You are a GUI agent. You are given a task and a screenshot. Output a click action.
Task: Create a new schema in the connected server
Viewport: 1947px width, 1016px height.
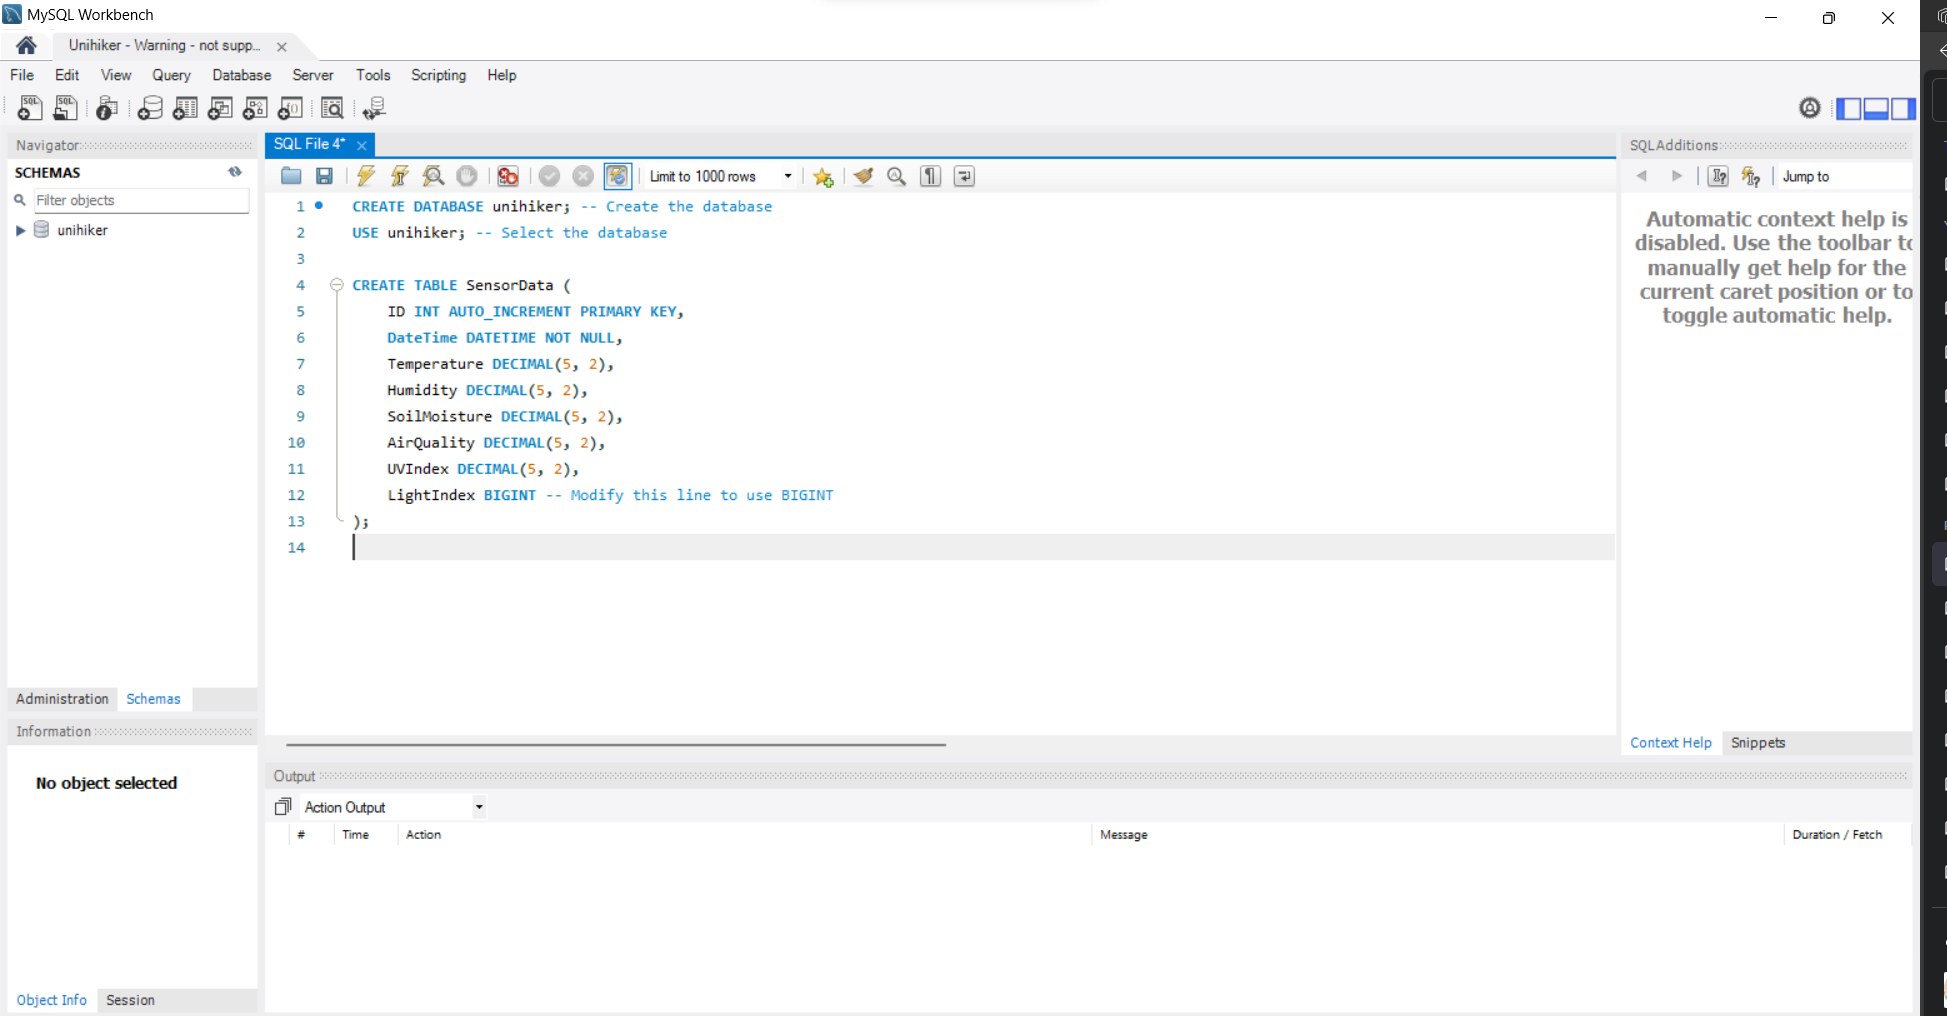pos(149,108)
